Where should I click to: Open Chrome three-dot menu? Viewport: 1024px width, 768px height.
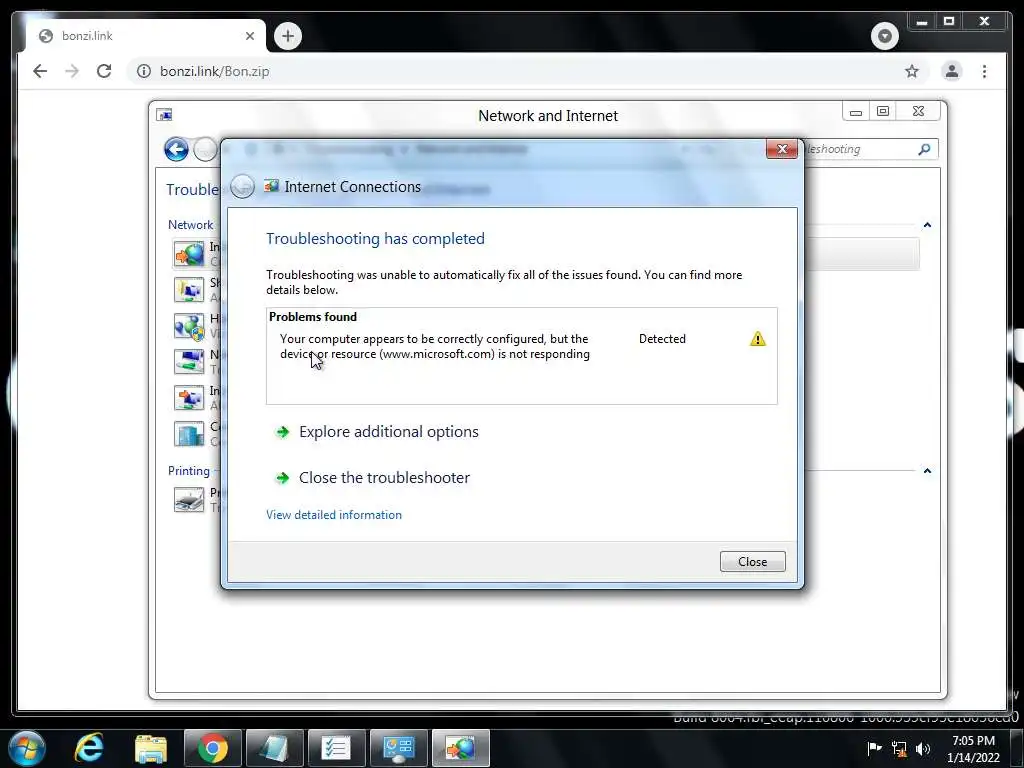pyautogui.click(x=984, y=71)
